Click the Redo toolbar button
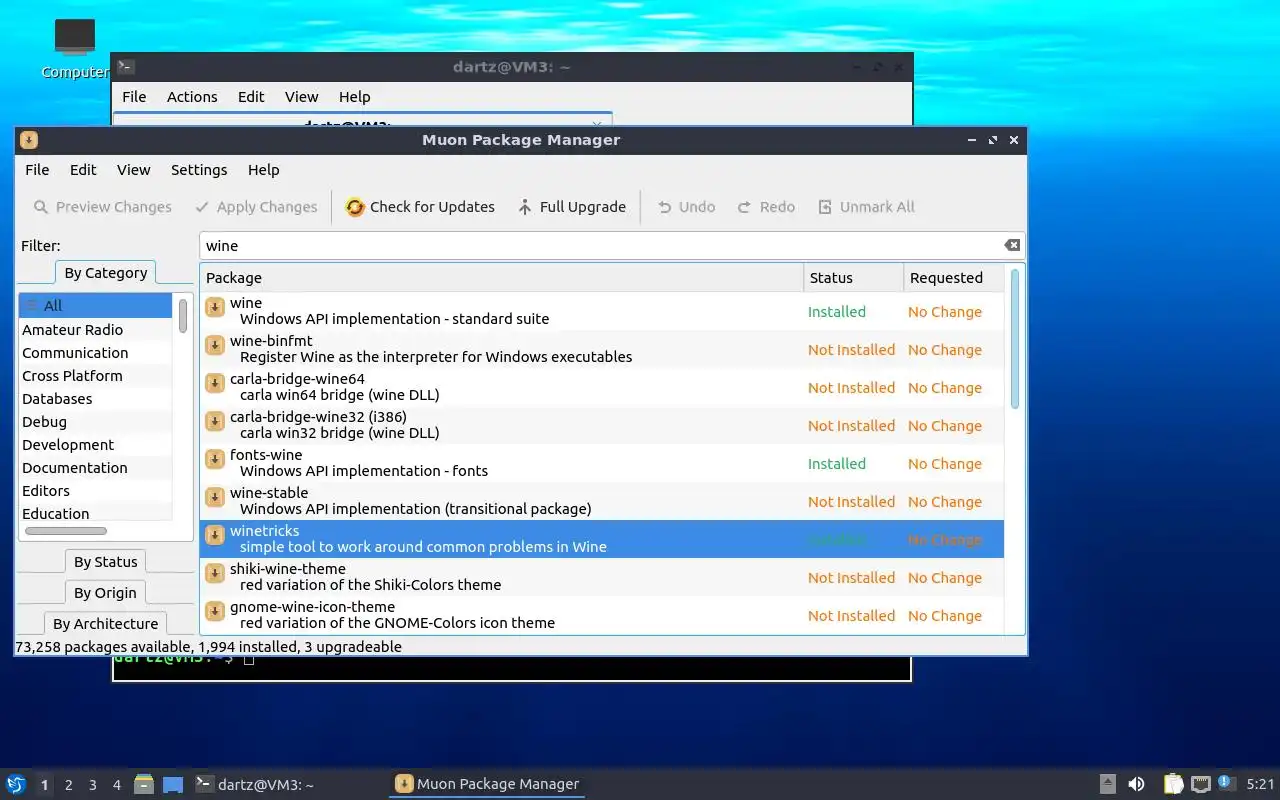 click(766, 207)
